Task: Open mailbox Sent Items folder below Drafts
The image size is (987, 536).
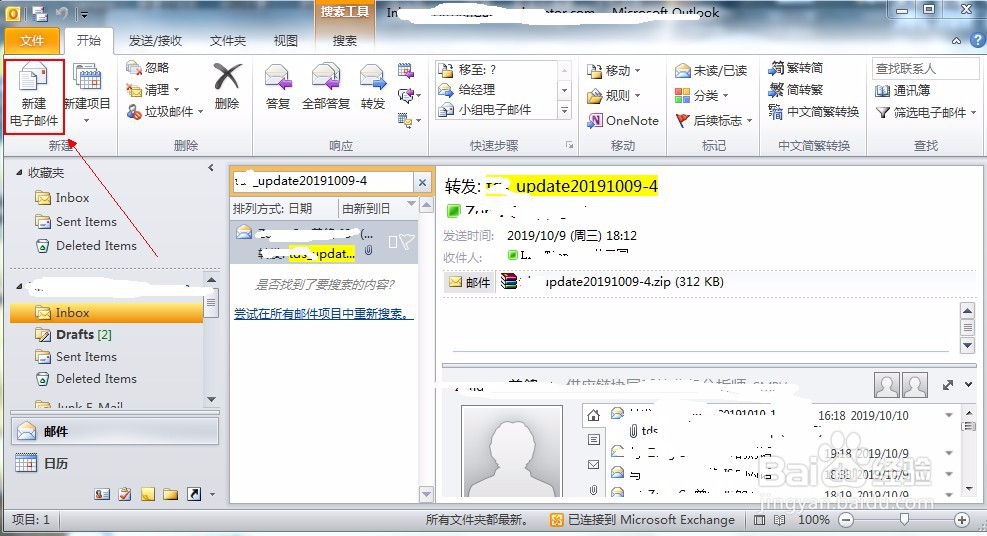Action: click(76, 357)
